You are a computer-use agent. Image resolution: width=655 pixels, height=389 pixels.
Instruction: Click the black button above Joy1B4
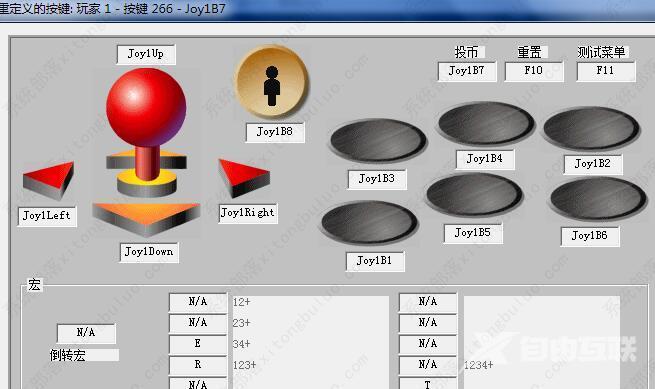[x=486, y=124]
